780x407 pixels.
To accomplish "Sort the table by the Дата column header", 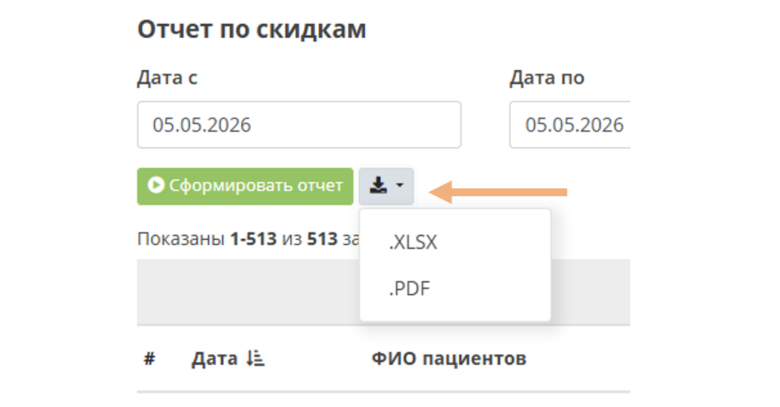I will pyautogui.click(x=214, y=358).
